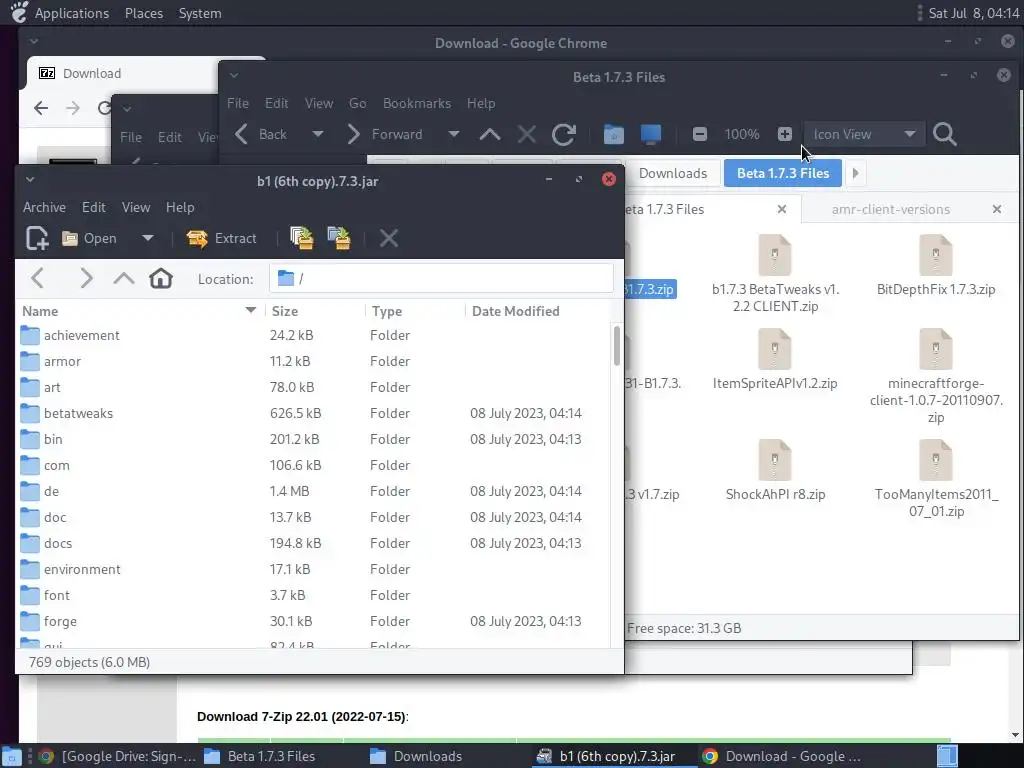Click the search magnifier in file manager
The width and height of the screenshot is (1024, 768).
pos(944,135)
